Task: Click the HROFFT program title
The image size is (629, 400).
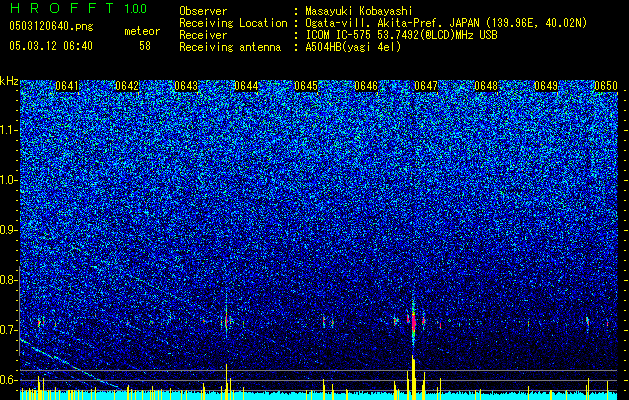Action: point(62,9)
